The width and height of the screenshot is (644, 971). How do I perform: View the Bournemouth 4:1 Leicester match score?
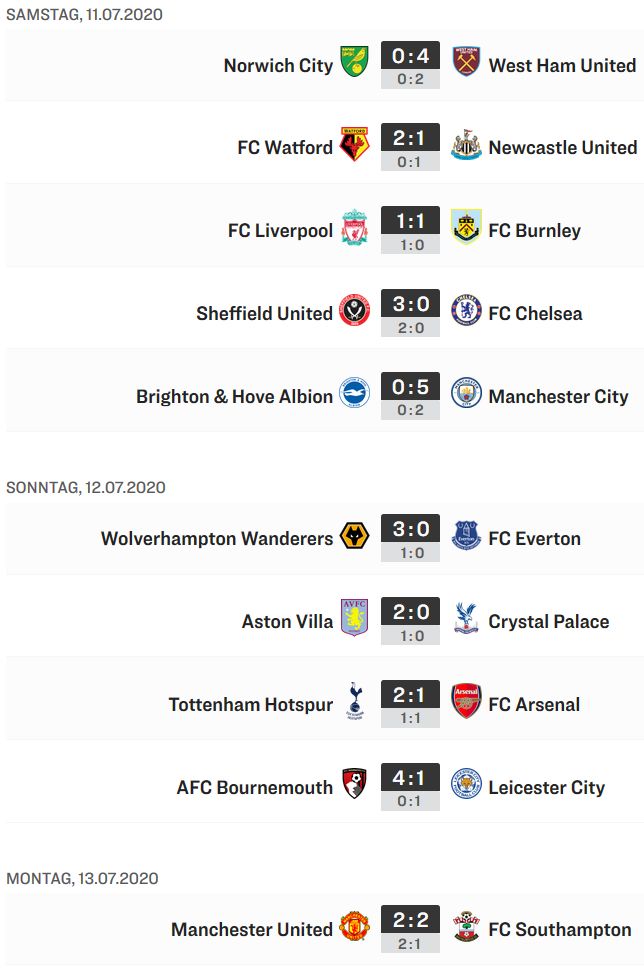coord(410,786)
